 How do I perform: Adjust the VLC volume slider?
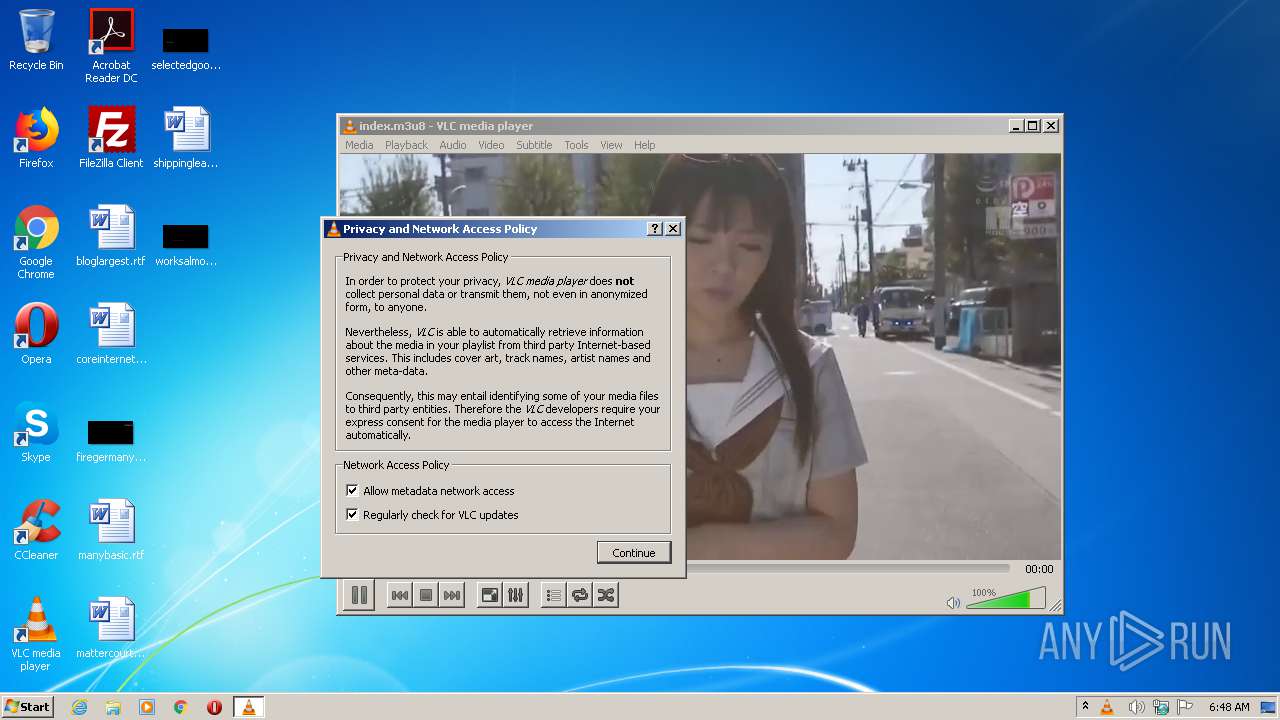[1006, 598]
